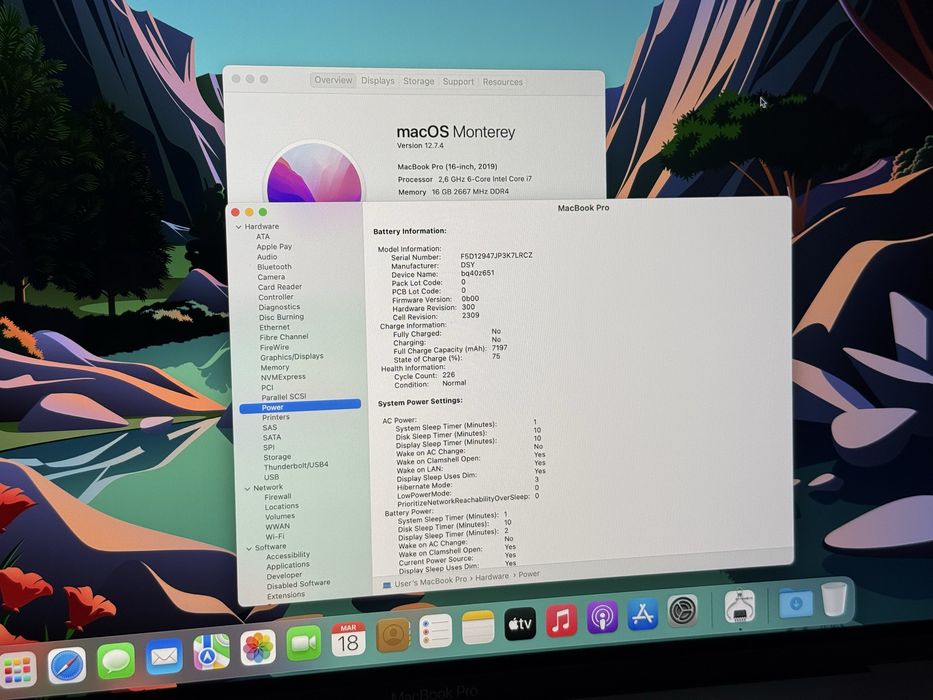Select Ethernet in sidebar
Viewport: 933px width, 700px height.
[274, 327]
